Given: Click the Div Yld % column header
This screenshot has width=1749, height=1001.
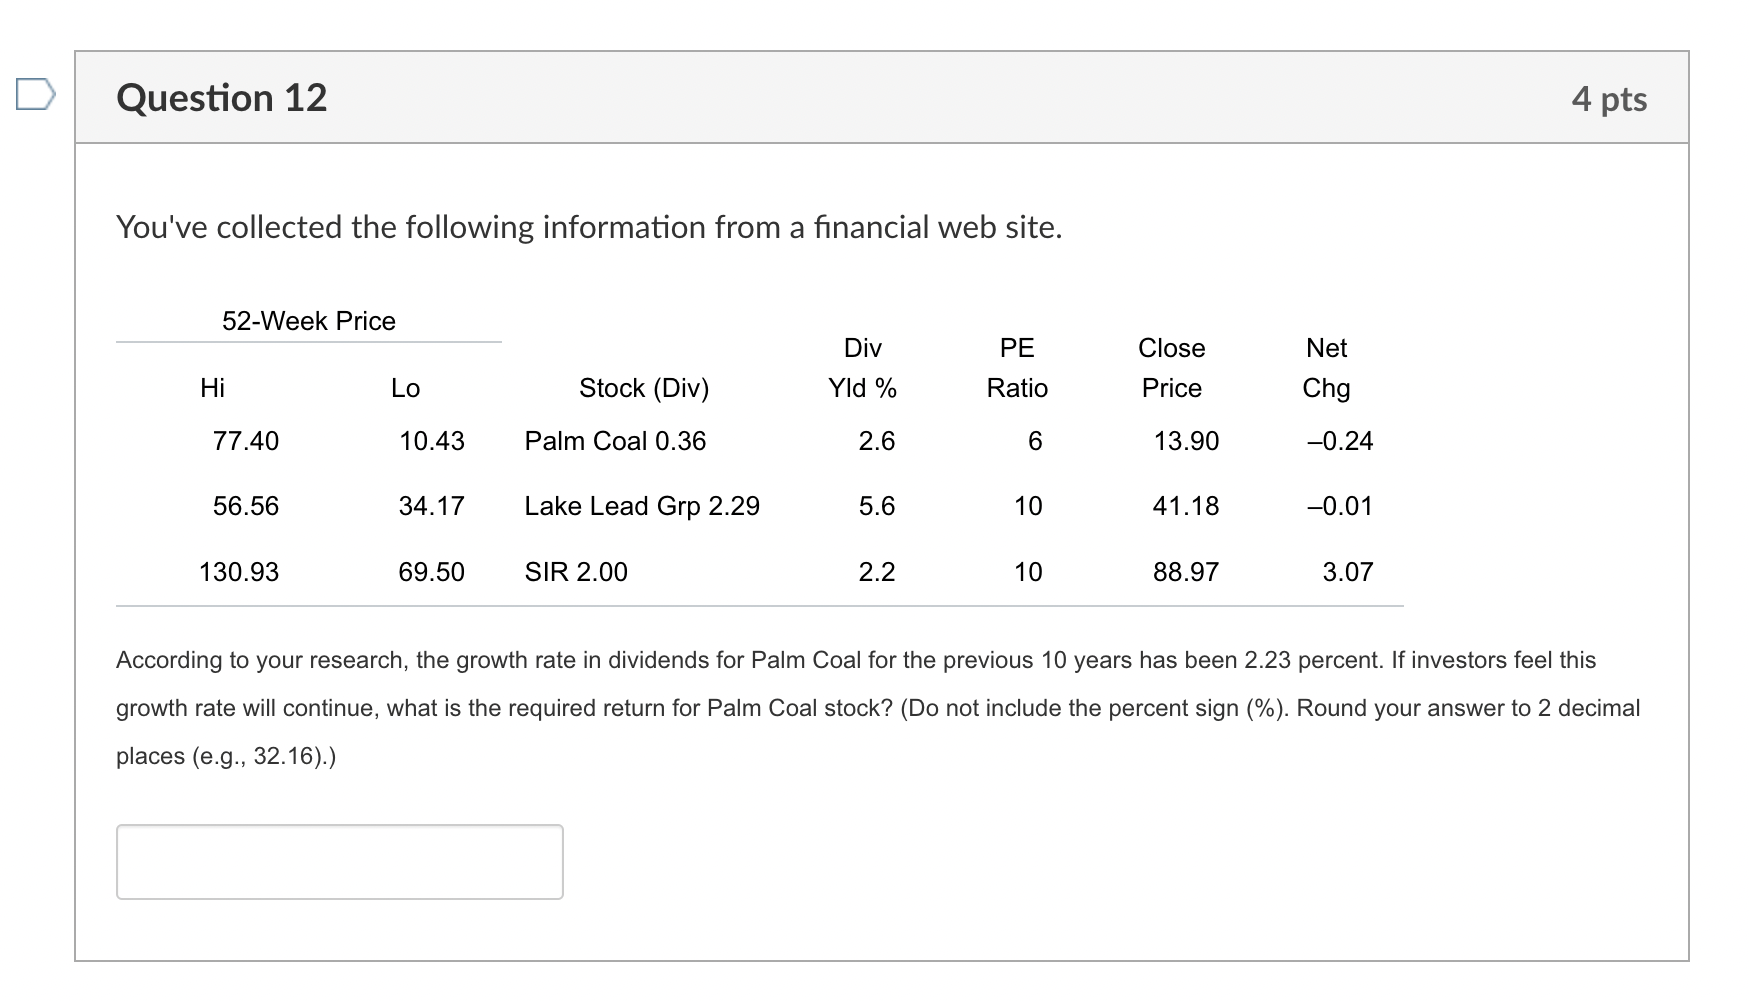Looking at the screenshot, I should pyautogui.click(x=862, y=367).
